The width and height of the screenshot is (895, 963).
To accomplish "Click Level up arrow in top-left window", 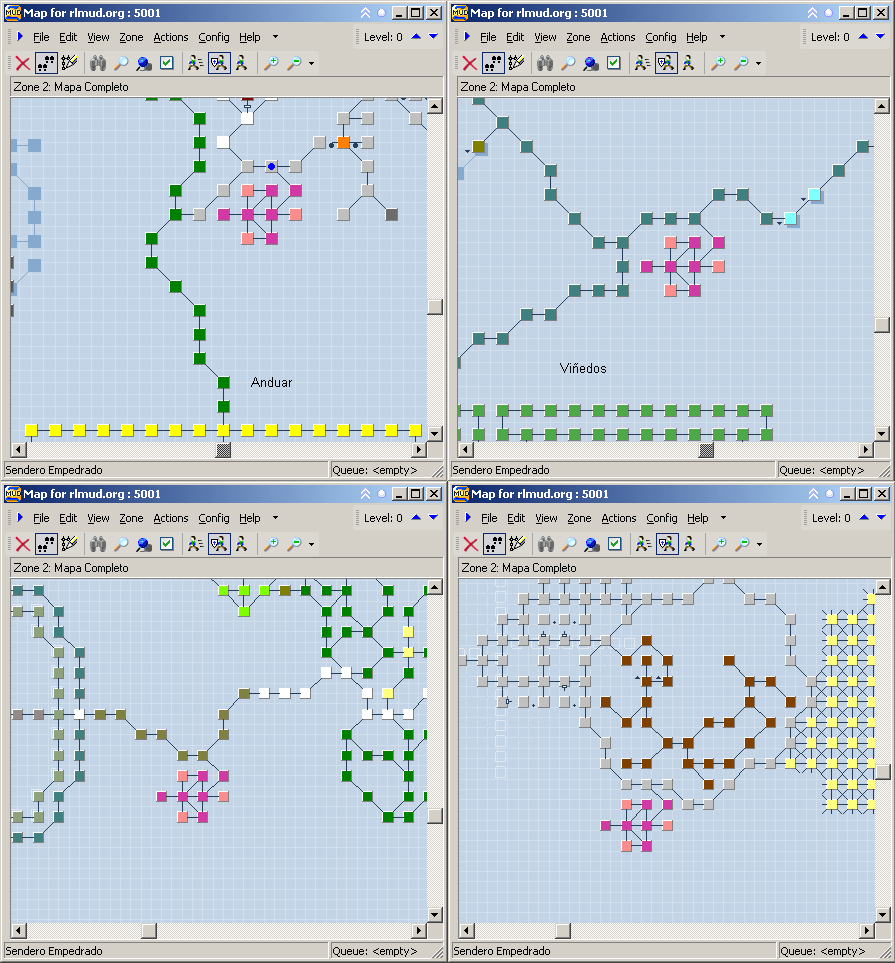I will 416,37.
